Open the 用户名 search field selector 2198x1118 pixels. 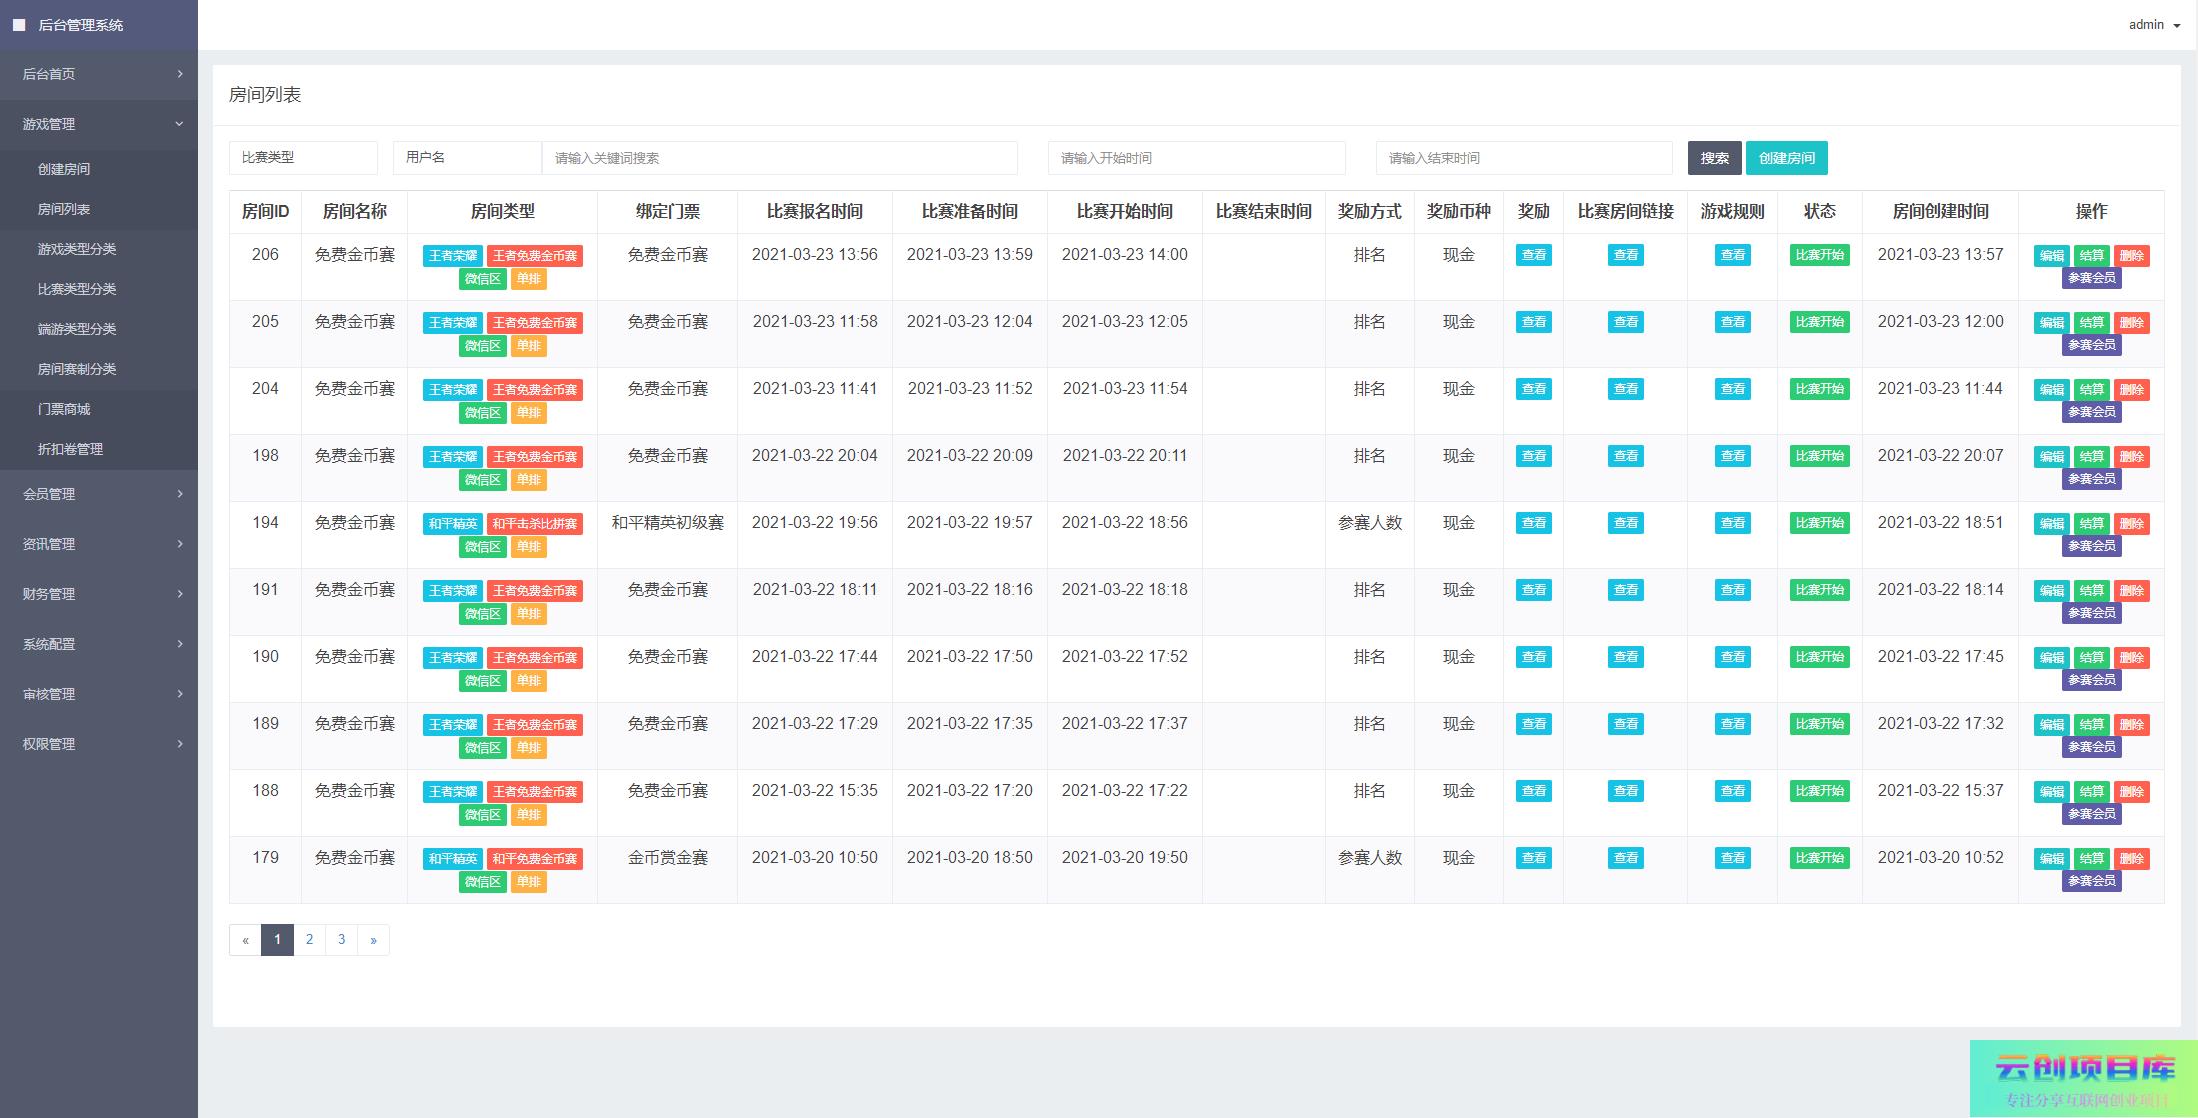tap(467, 158)
